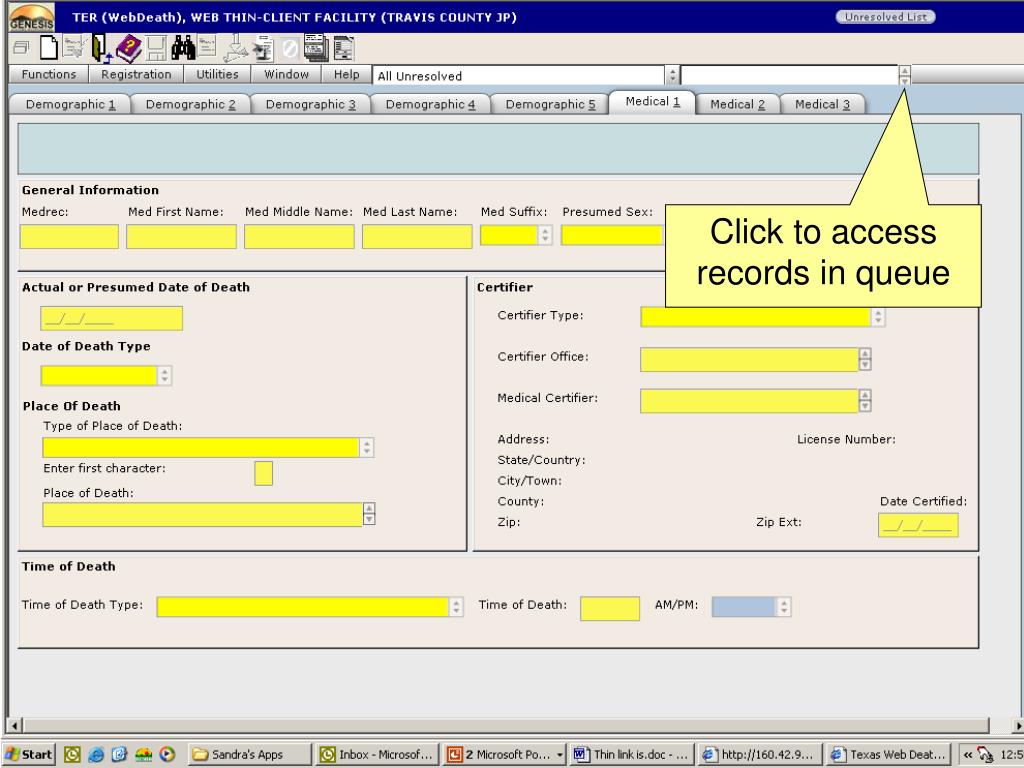The height and width of the screenshot is (768, 1024).
Task: Switch to Inbox - Microsoft Outlook taskbar window
Action: pos(376,754)
